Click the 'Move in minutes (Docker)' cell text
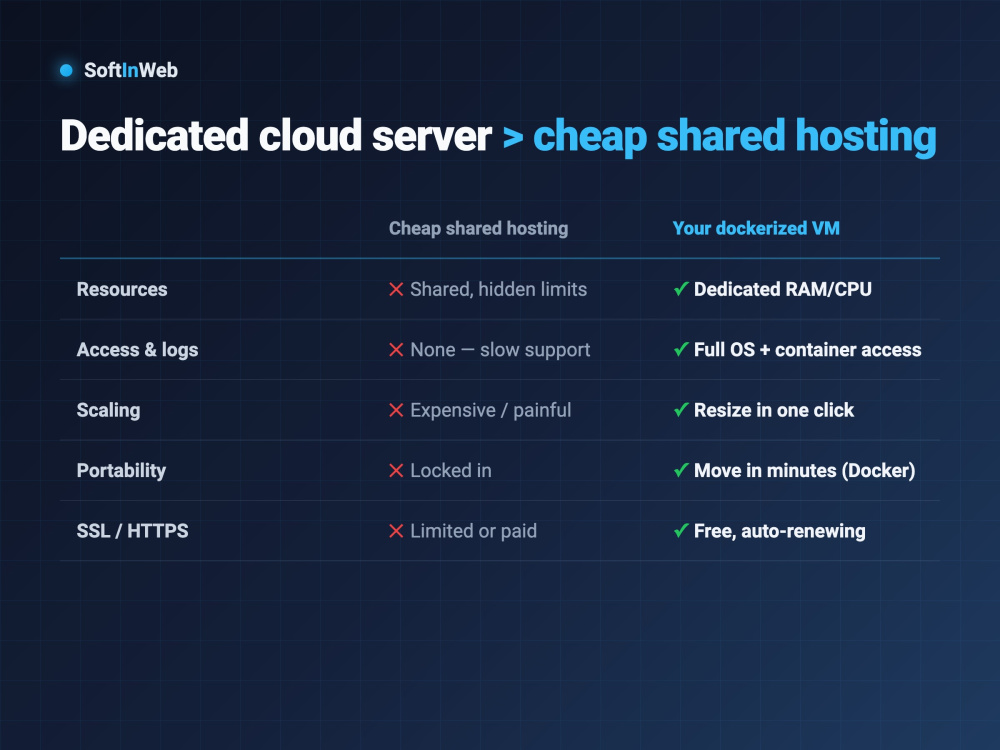This screenshot has height=750, width=1000. (804, 471)
